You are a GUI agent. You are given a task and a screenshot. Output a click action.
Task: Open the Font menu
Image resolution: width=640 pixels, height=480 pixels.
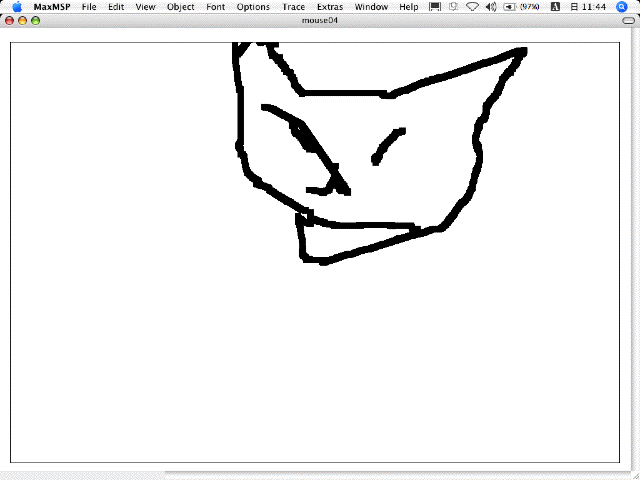pyautogui.click(x=215, y=7)
